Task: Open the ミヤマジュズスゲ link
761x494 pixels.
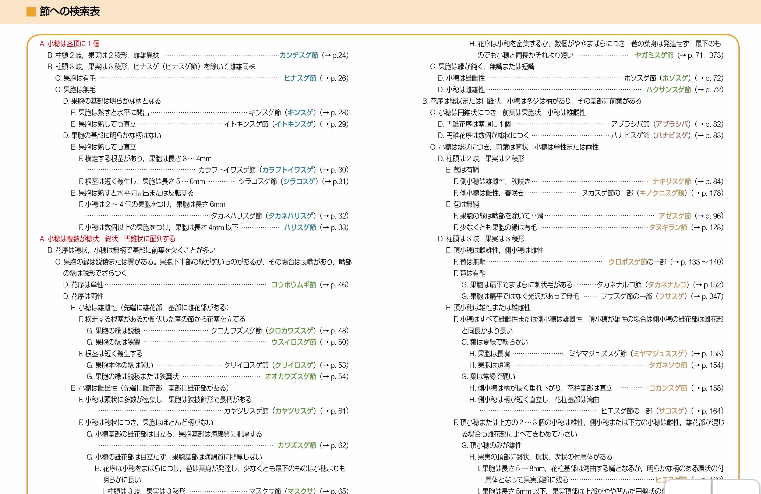Action: 660,354
